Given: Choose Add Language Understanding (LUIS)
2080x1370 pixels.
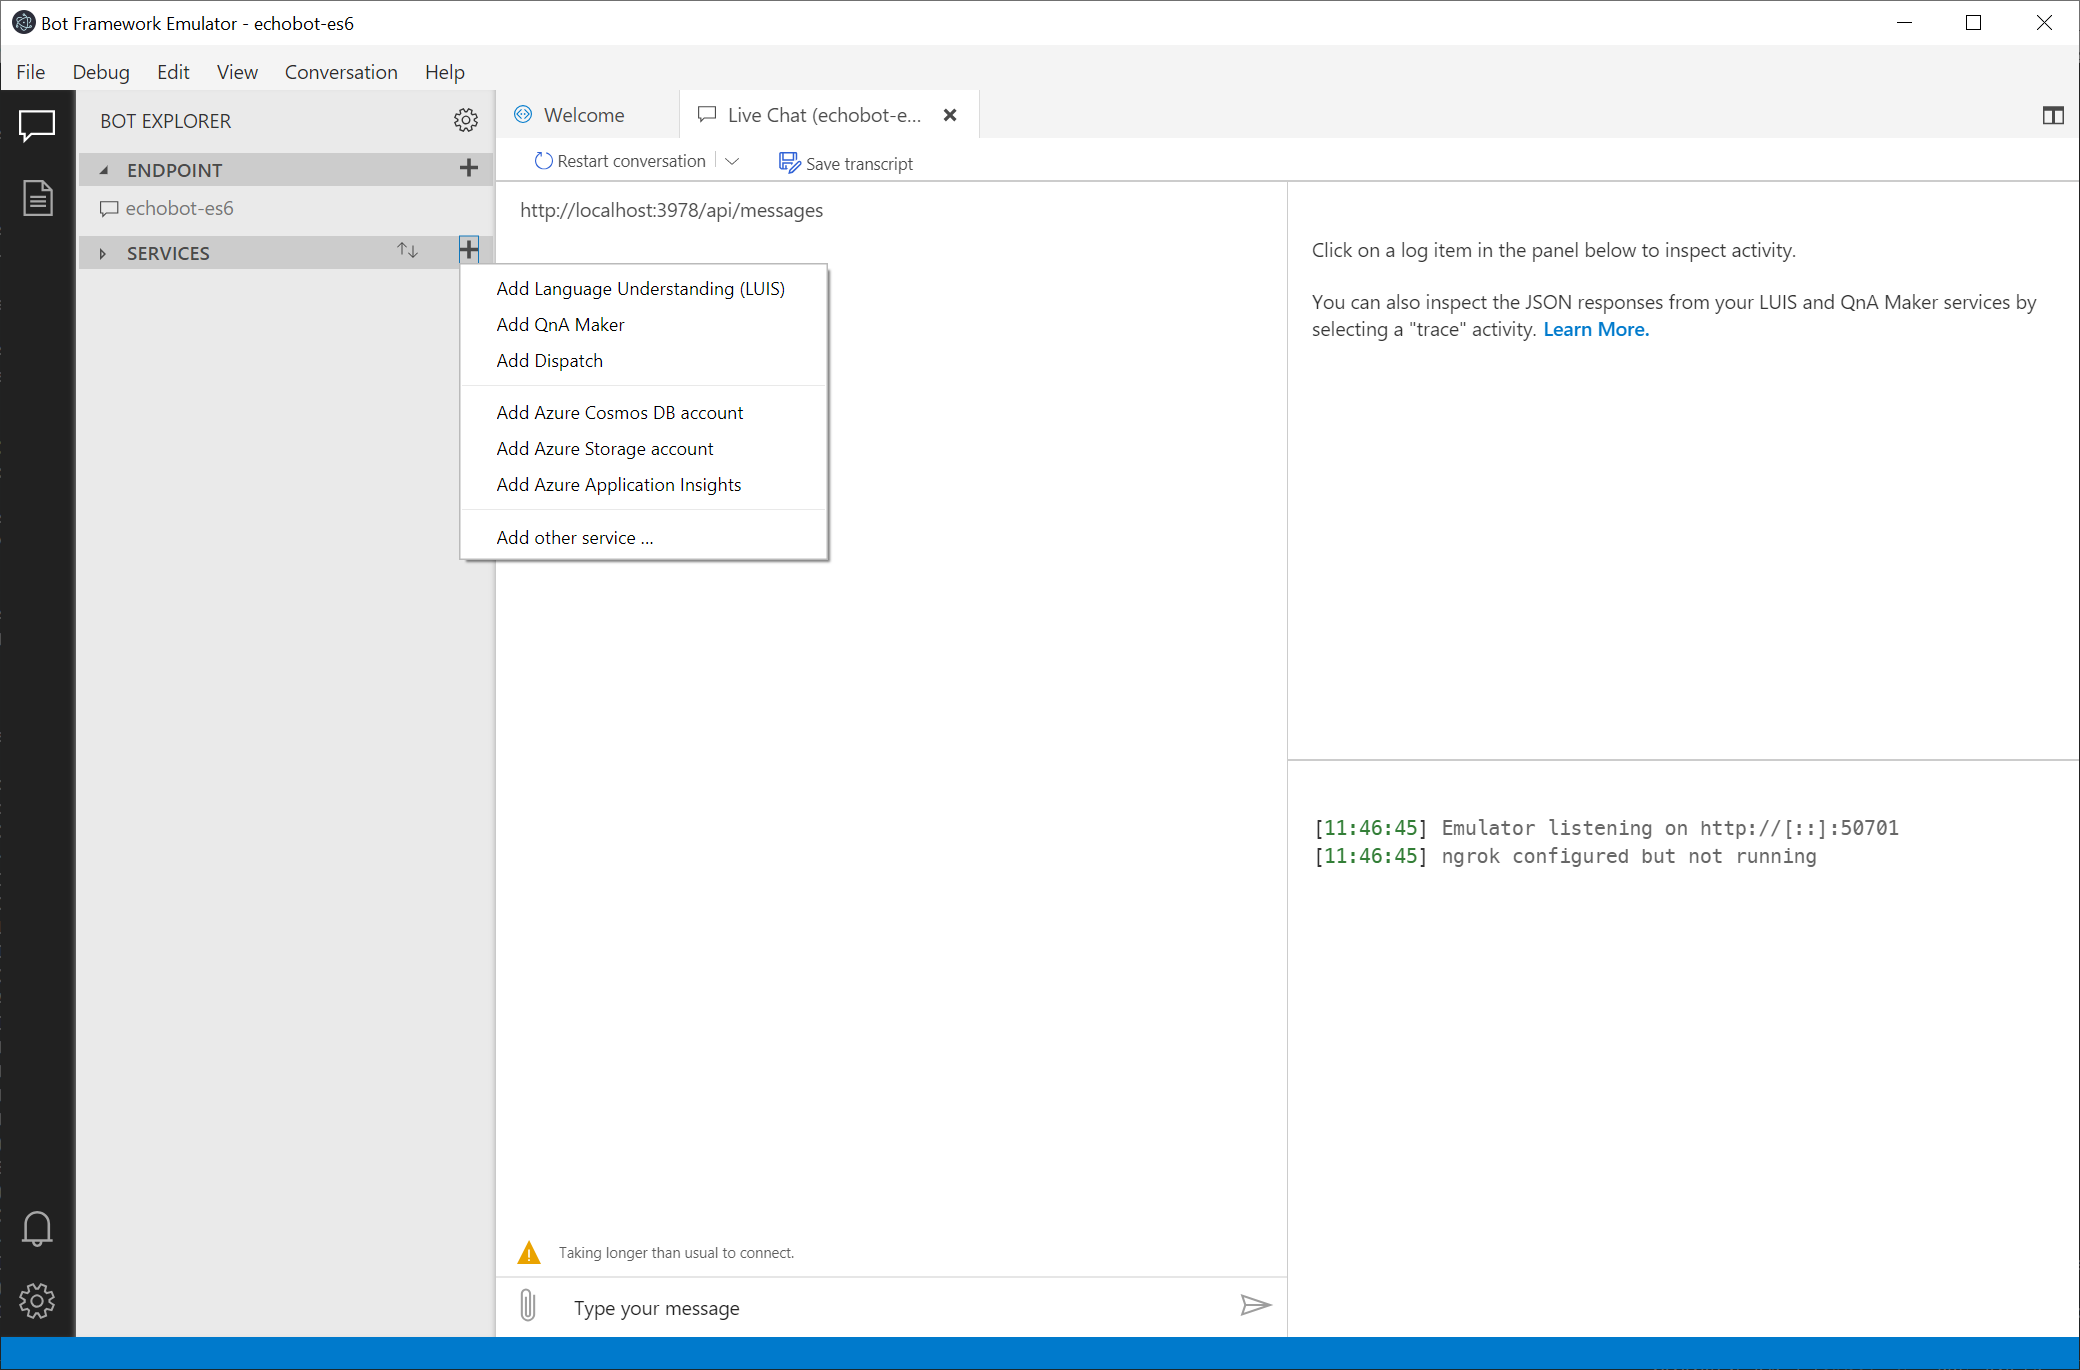Looking at the screenshot, I should point(643,288).
